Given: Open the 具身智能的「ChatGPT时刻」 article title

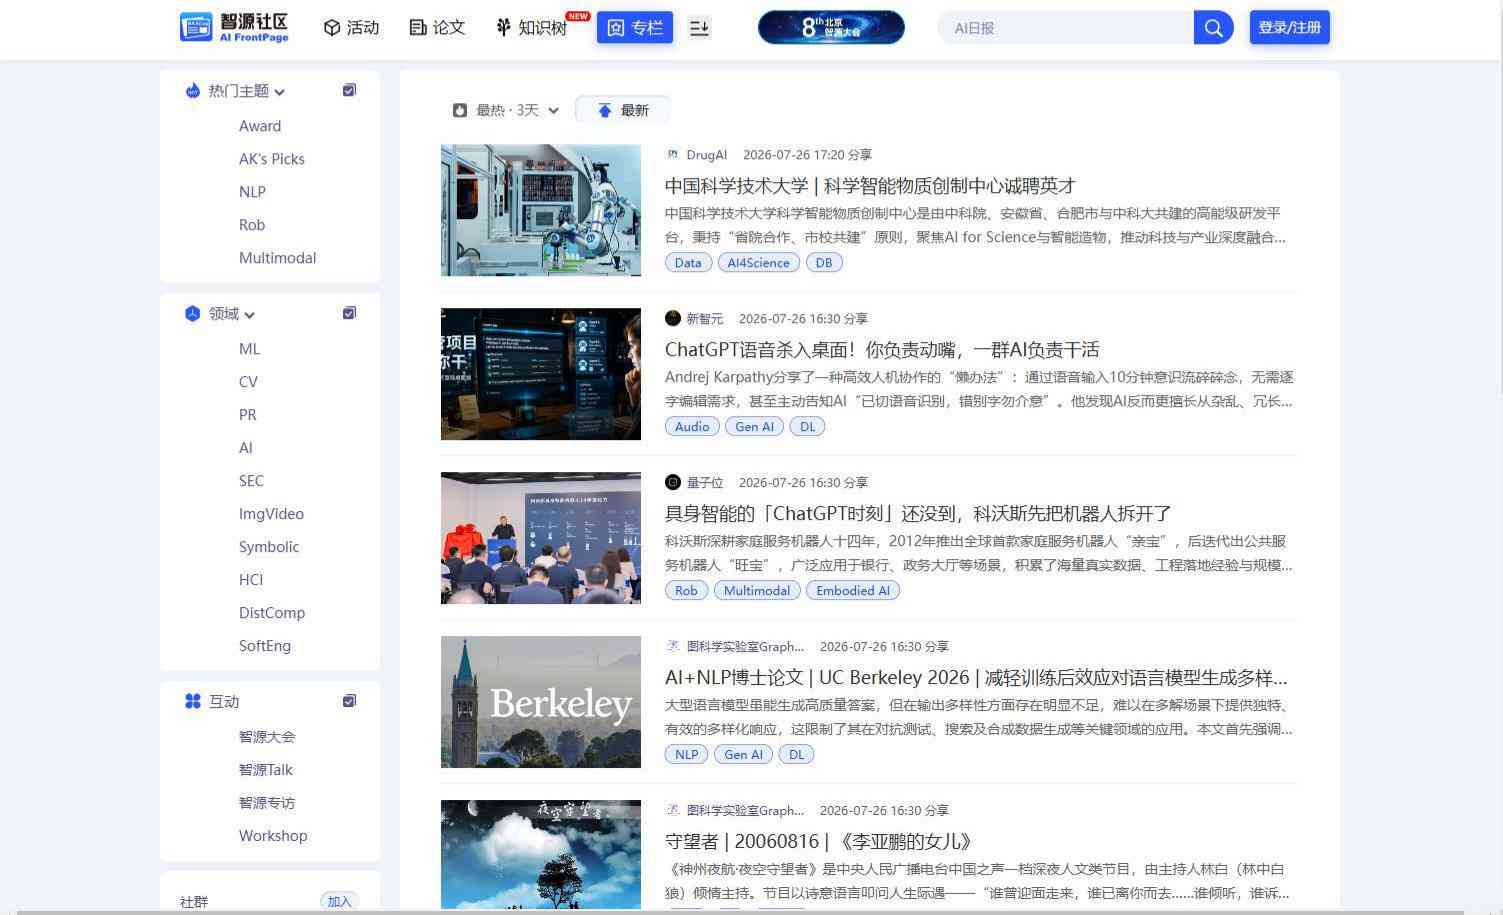Looking at the screenshot, I should (918, 514).
